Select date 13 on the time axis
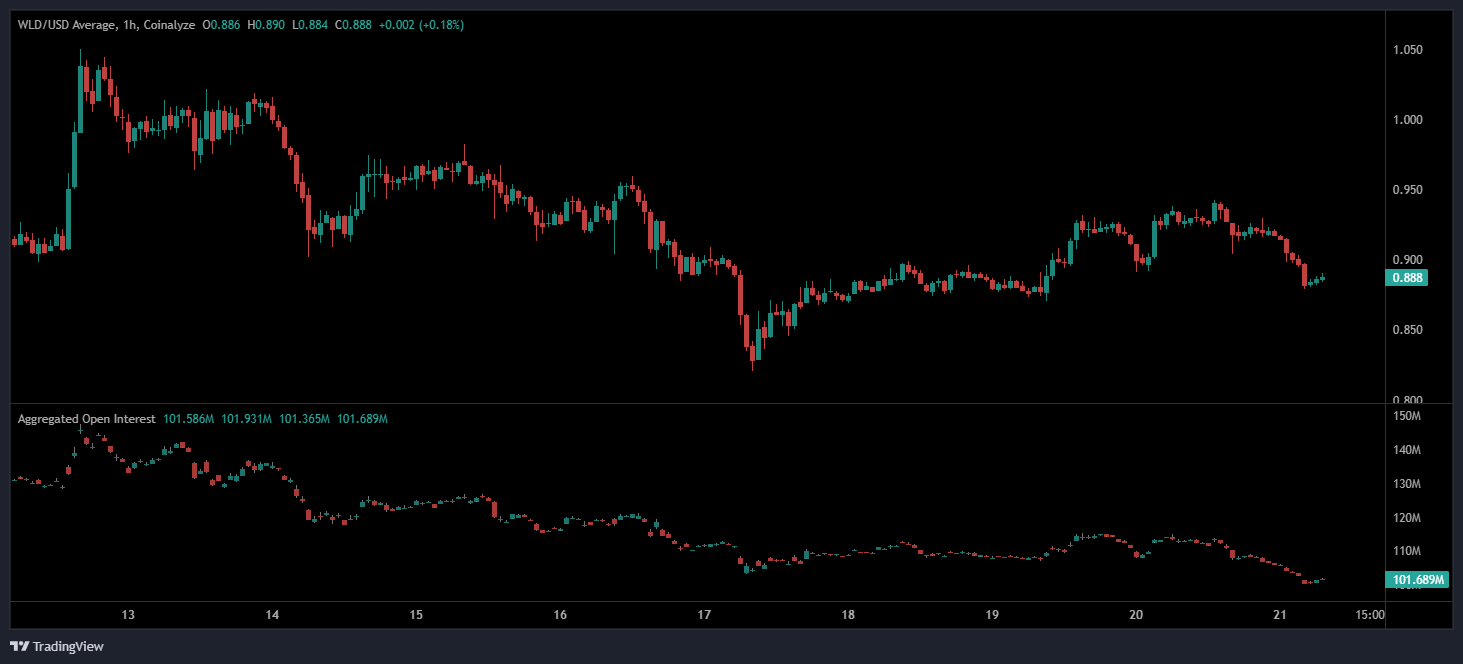This screenshot has width=1463, height=664. pyautogui.click(x=128, y=615)
